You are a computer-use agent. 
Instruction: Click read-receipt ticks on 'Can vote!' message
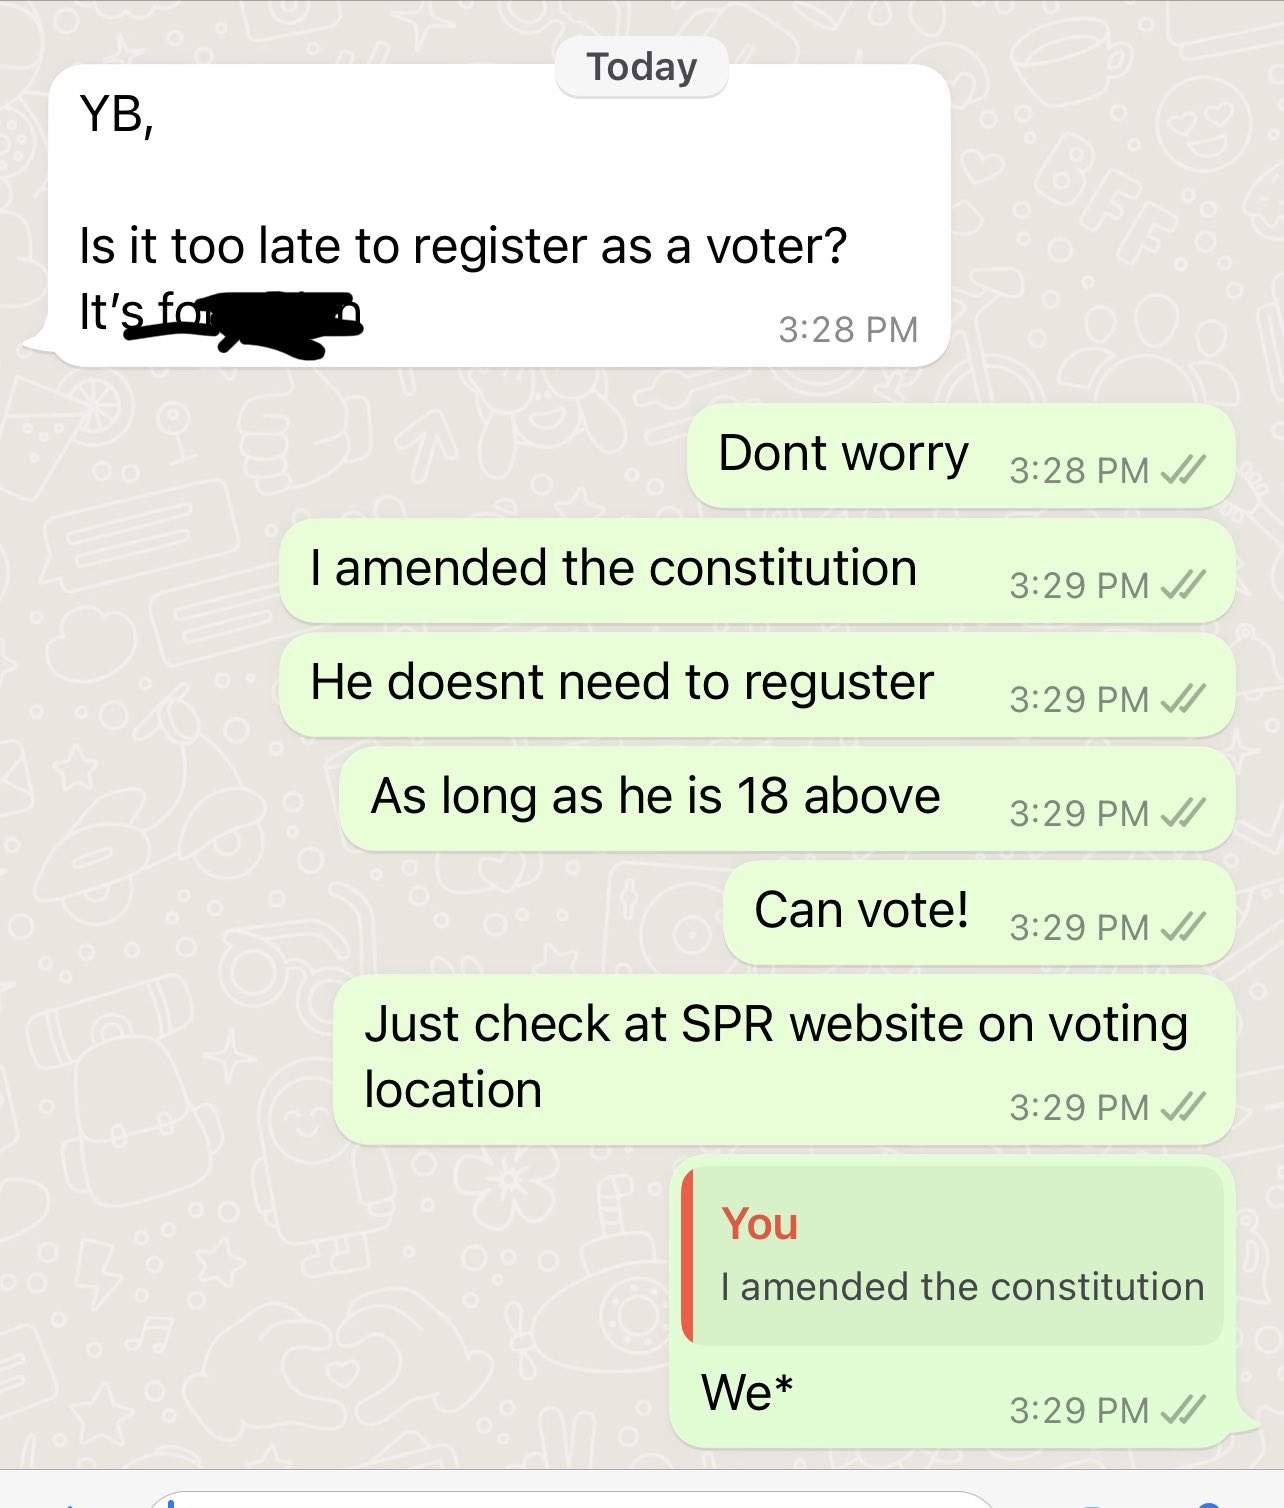point(1183,926)
